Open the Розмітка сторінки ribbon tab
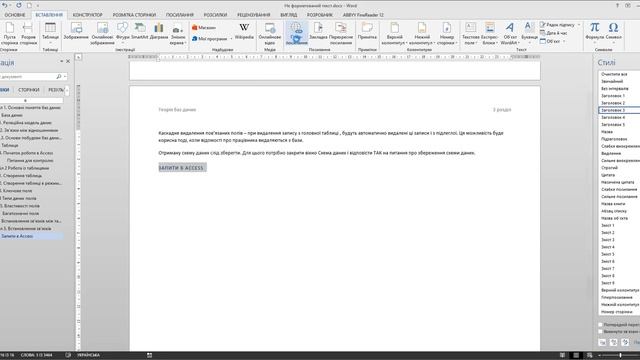 (x=134, y=15)
